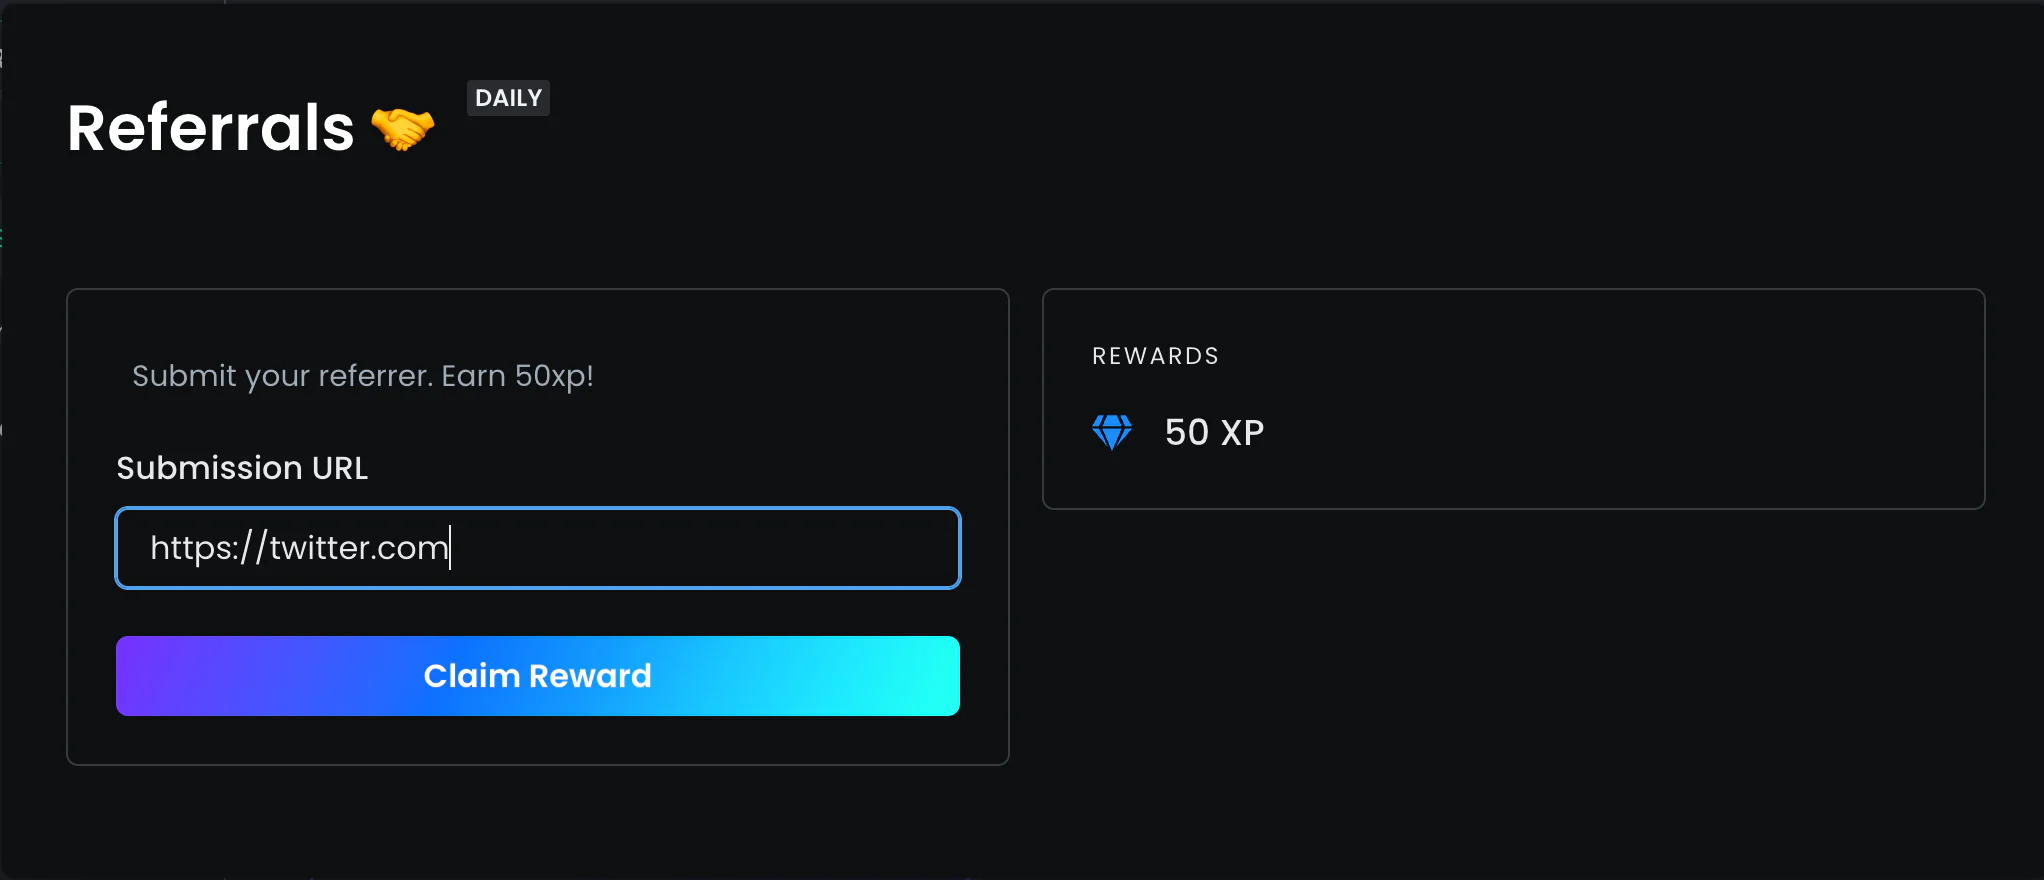Click the word 'Reward' on the gradient button
Screen dimensions: 2044x880
coord(590,676)
